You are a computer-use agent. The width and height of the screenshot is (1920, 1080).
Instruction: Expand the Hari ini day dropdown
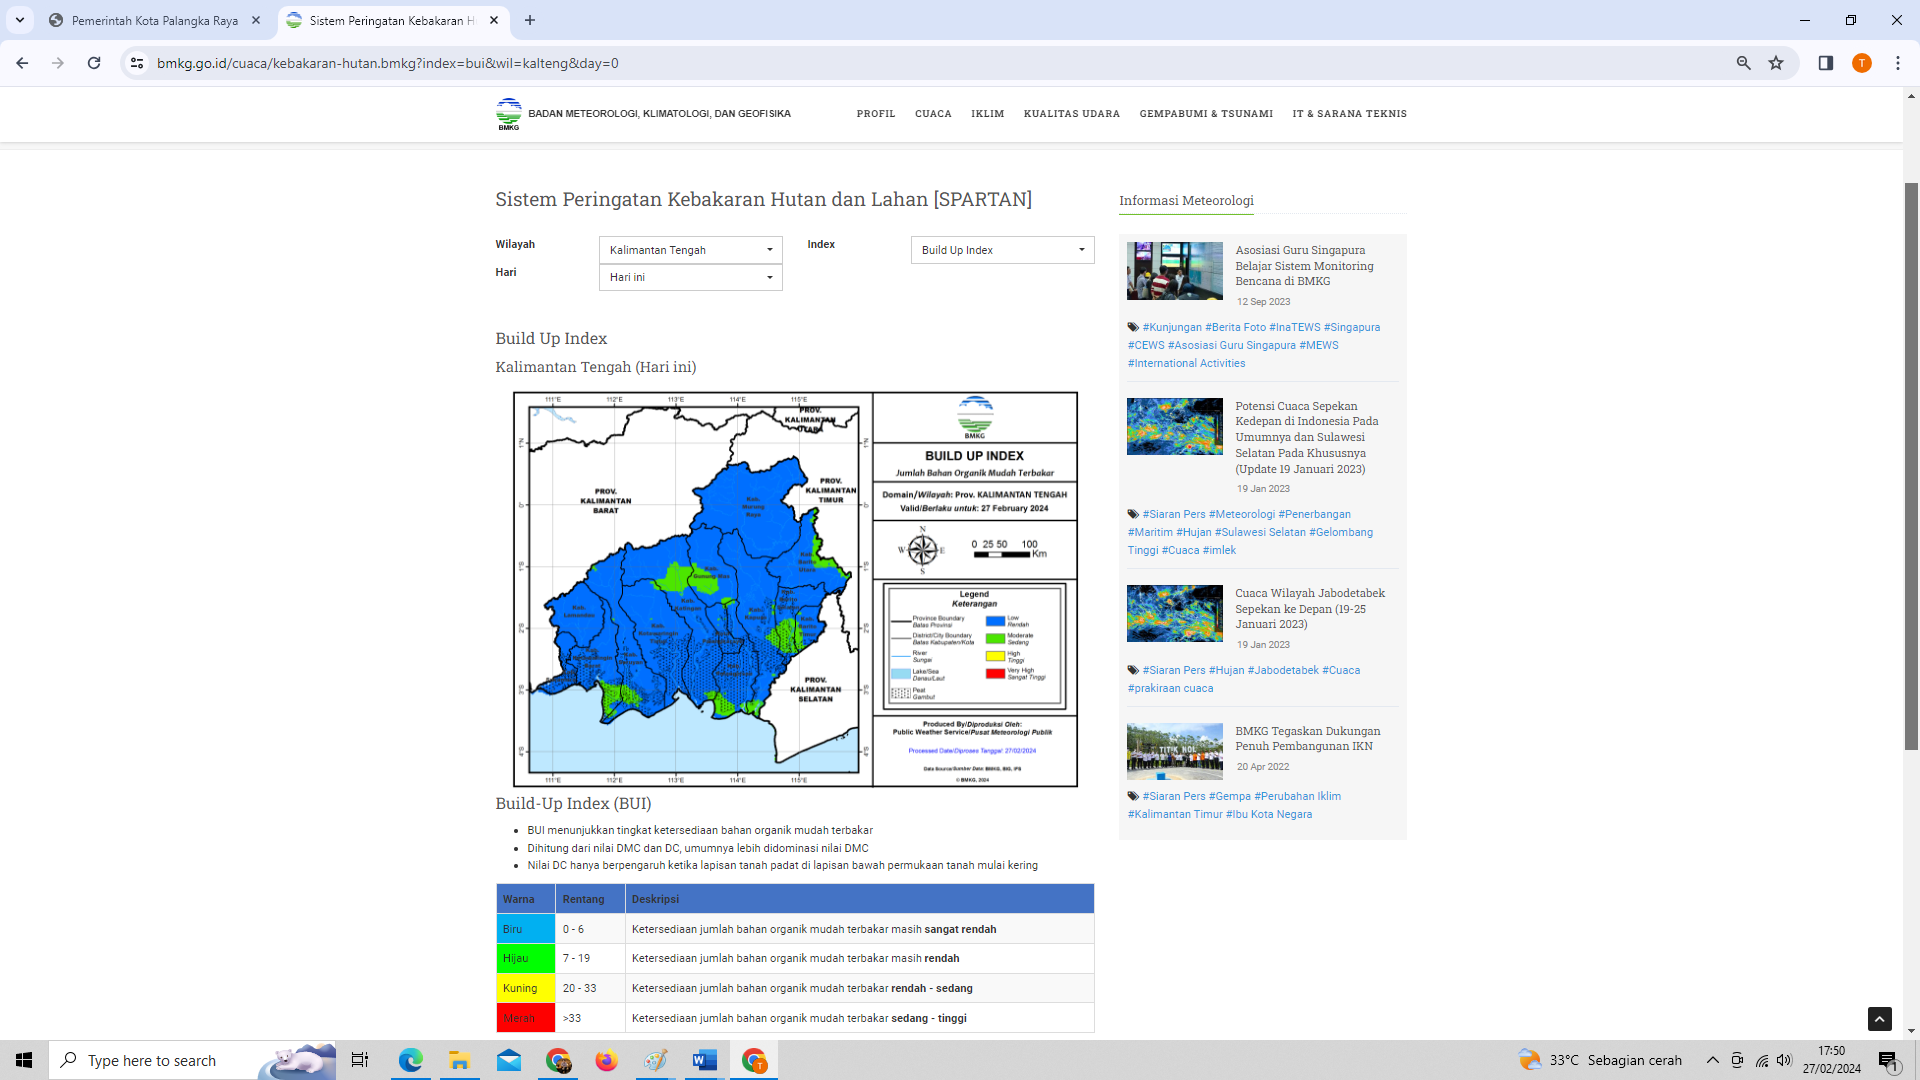691,277
